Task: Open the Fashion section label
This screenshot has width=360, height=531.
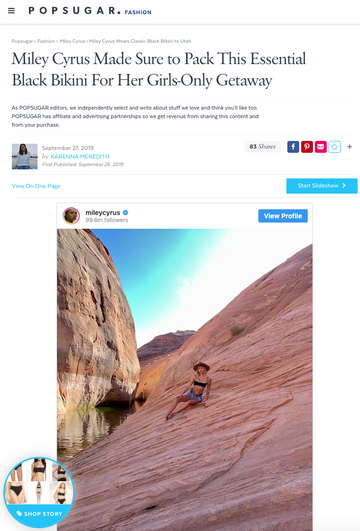Action: click(138, 12)
